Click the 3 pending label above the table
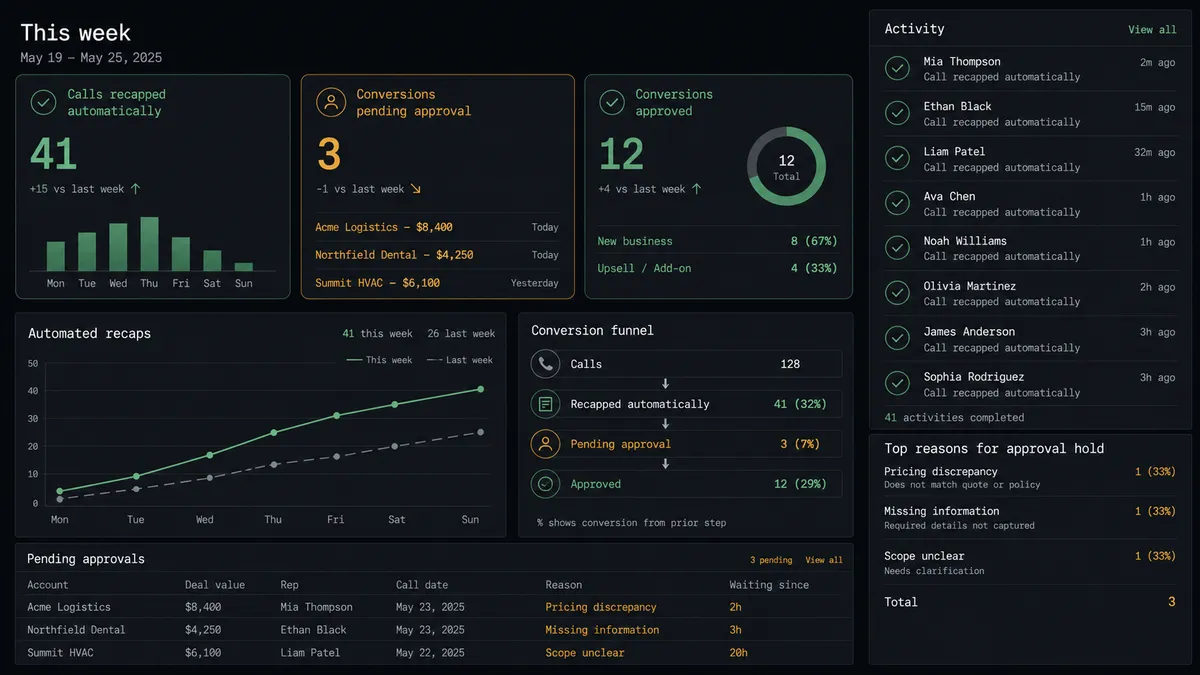Viewport: 1200px width, 675px height. [x=771, y=560]
